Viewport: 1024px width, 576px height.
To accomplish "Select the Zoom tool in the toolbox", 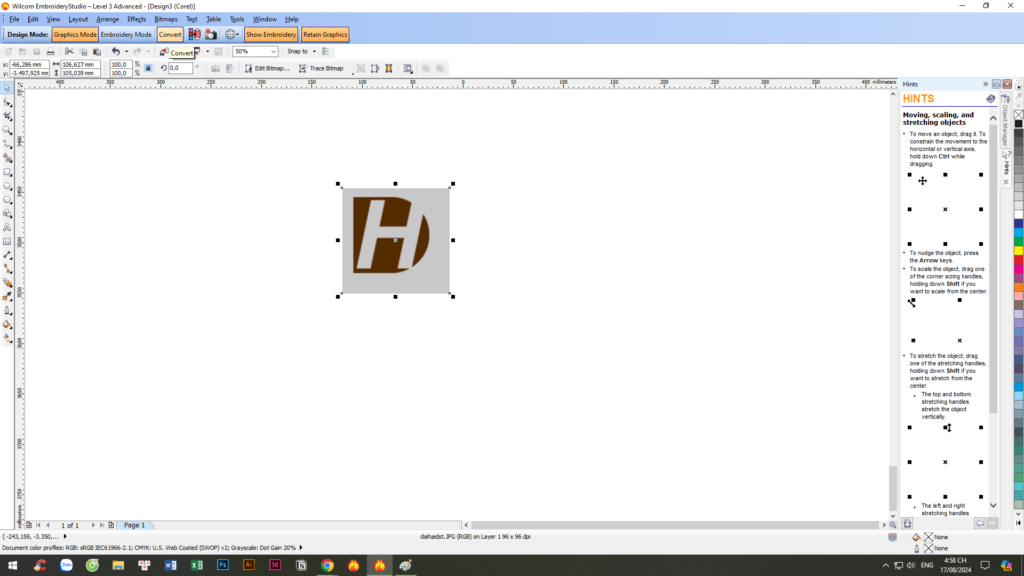I will pyautogui.click(x=7, y=130).
